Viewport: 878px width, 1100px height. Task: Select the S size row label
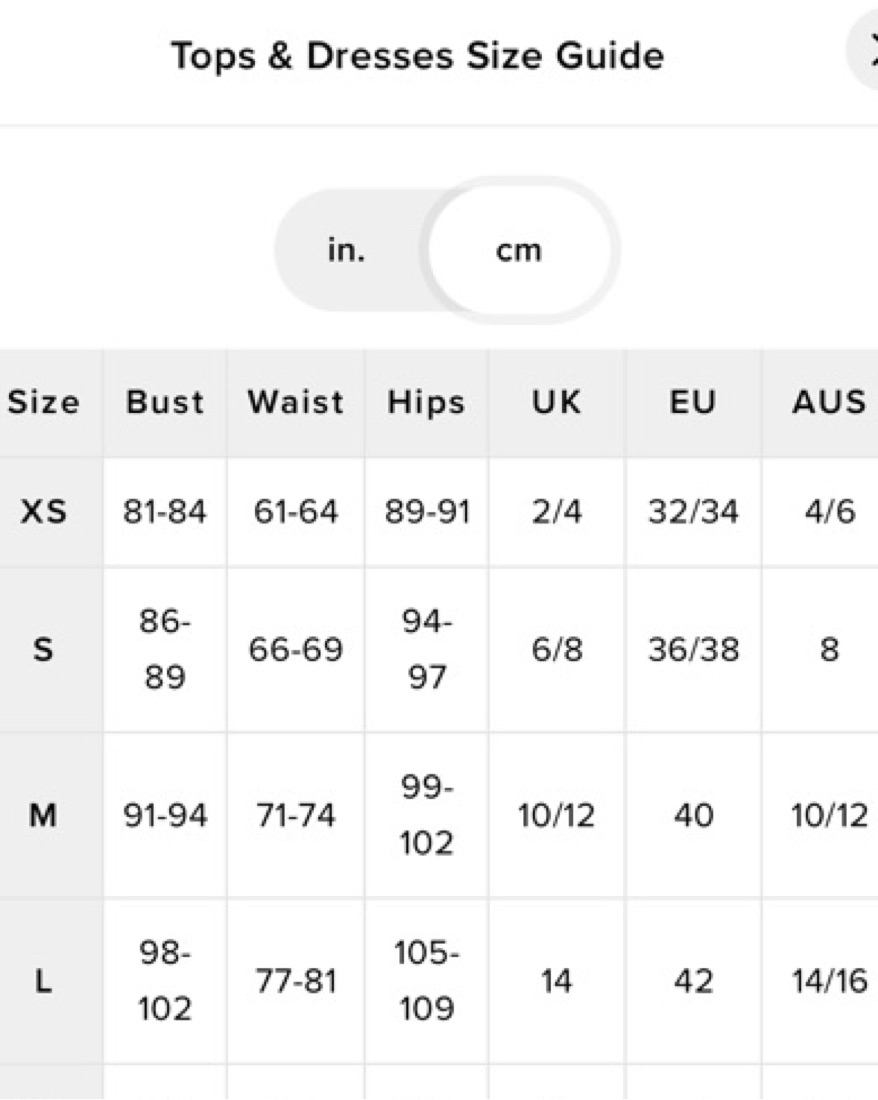(x=44, y=650)
